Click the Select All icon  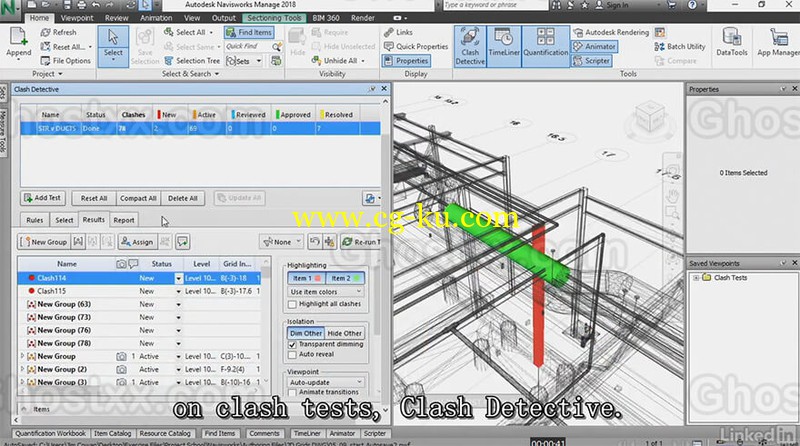[x=168, y=32]
